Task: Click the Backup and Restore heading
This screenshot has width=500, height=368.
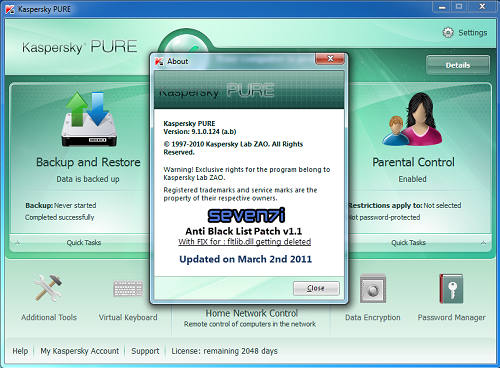Action: (88, 162)
